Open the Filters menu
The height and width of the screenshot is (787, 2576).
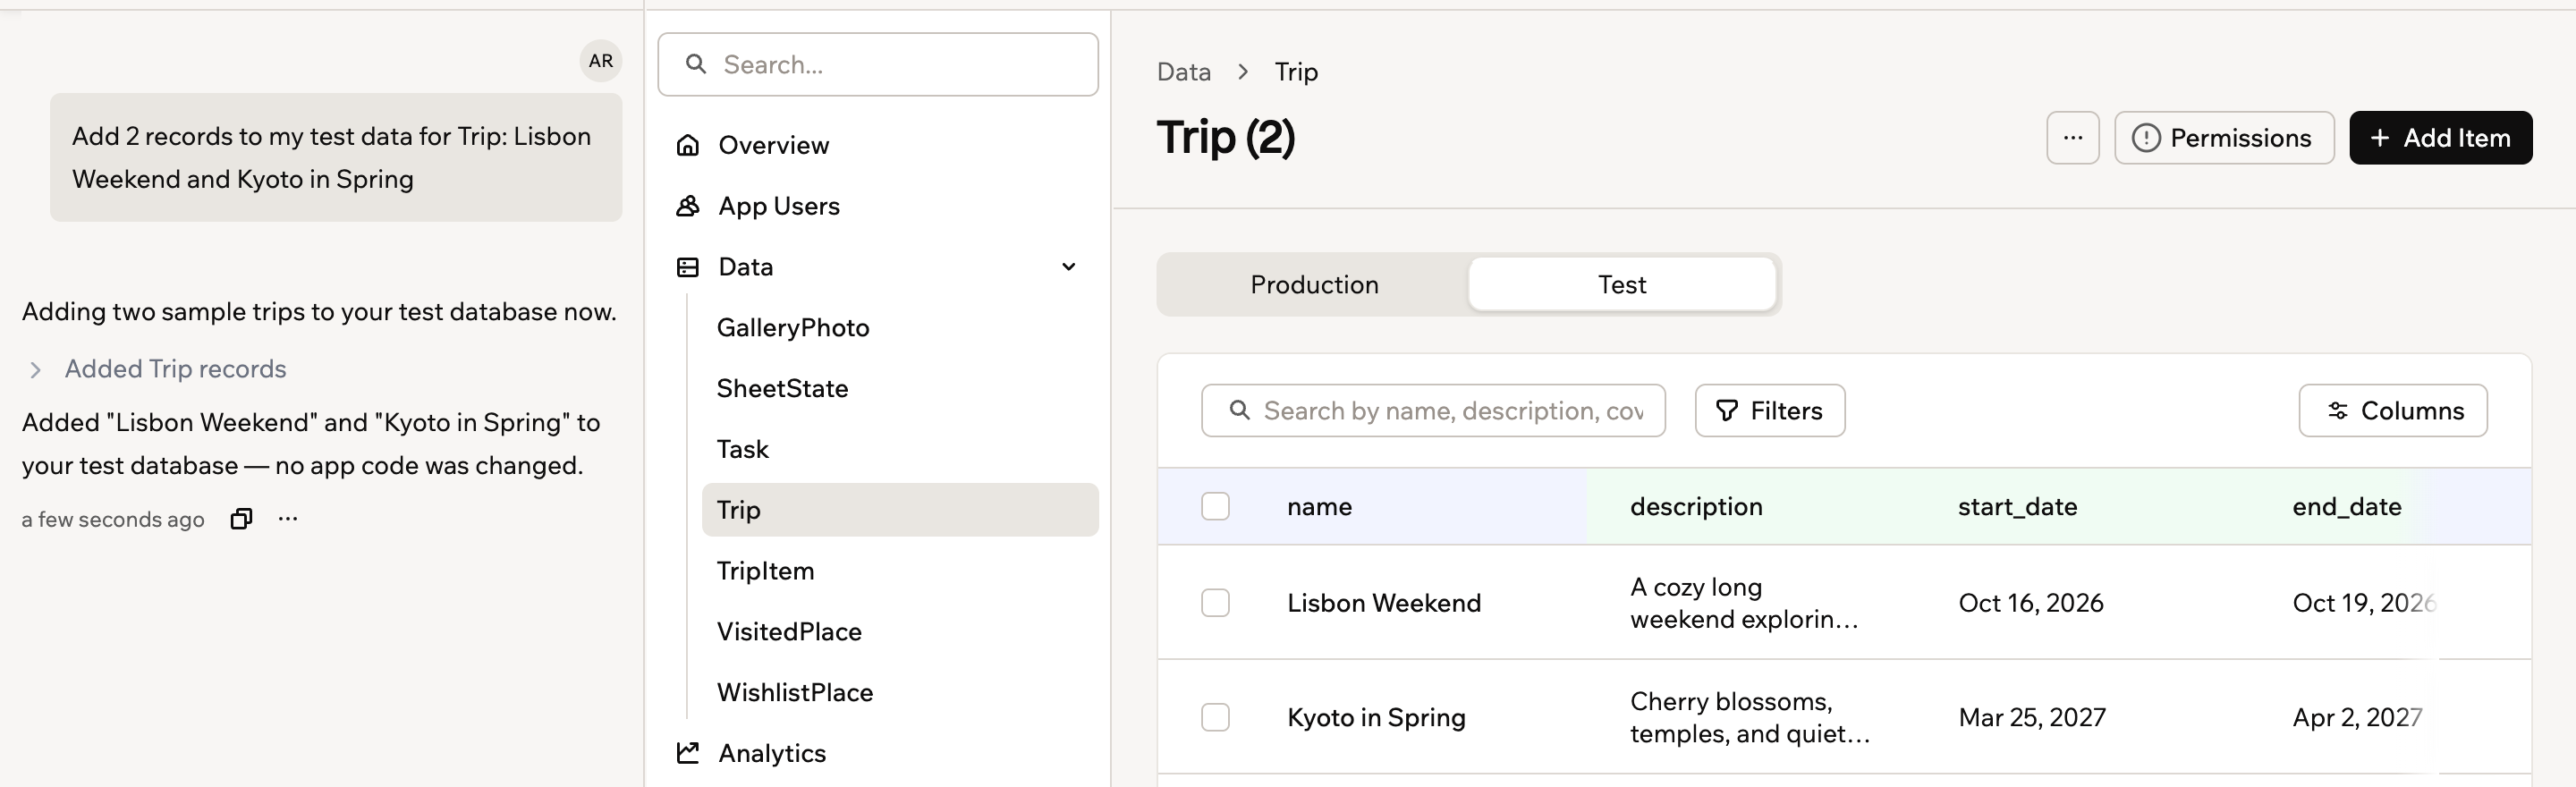point(1770,410)
